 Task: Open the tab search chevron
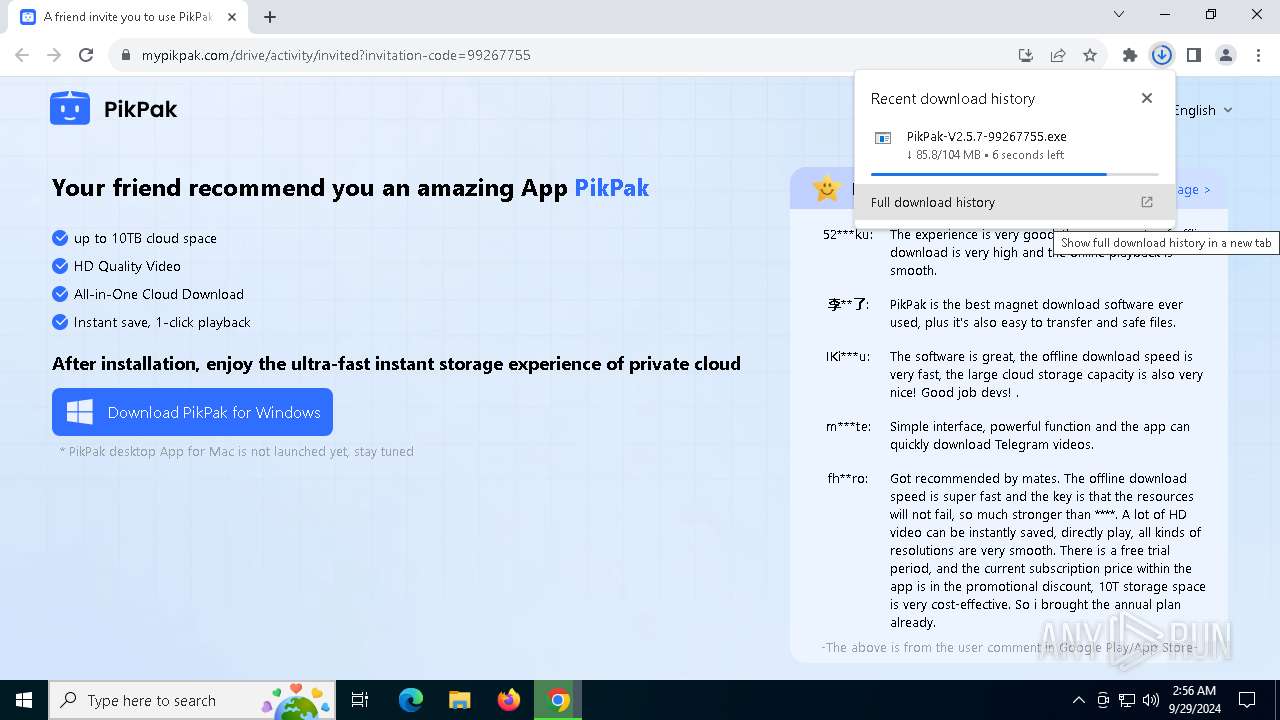1119,15
